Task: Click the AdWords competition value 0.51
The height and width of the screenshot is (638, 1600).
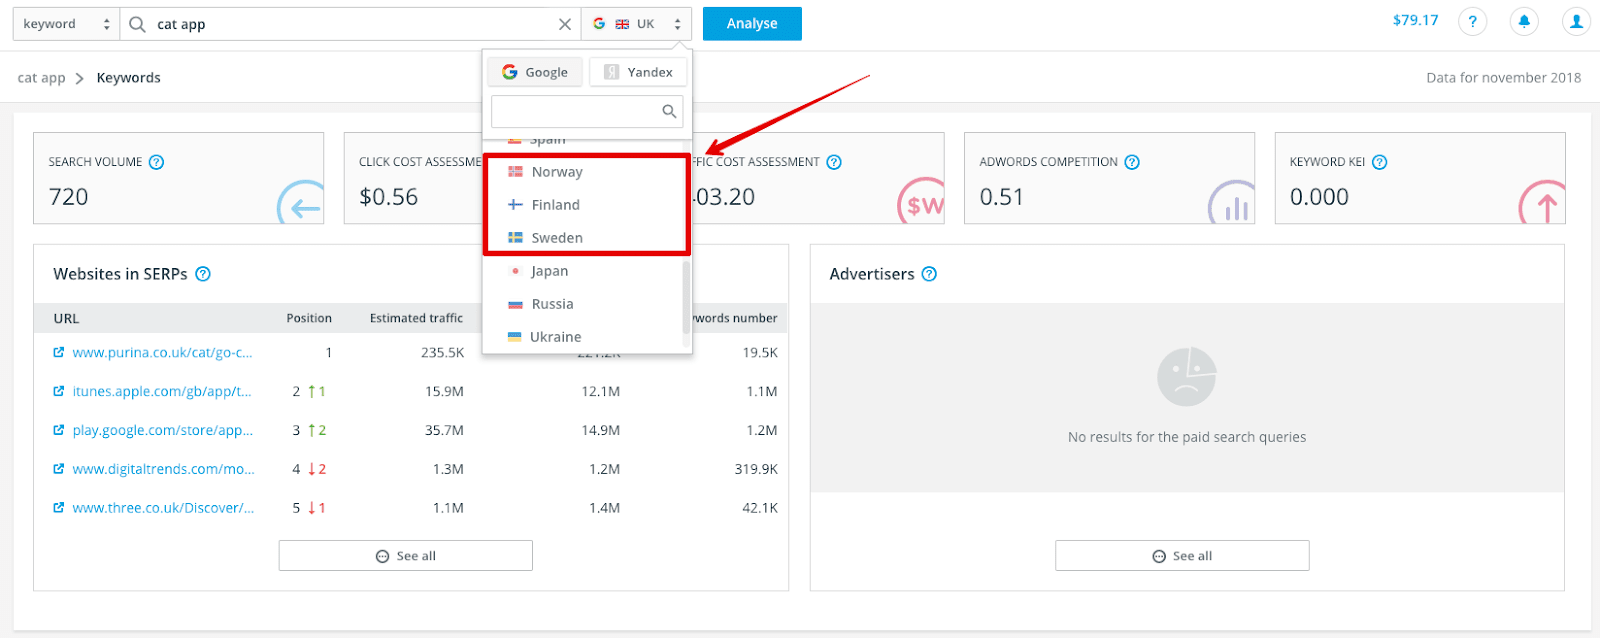Action: (1002, 197)
